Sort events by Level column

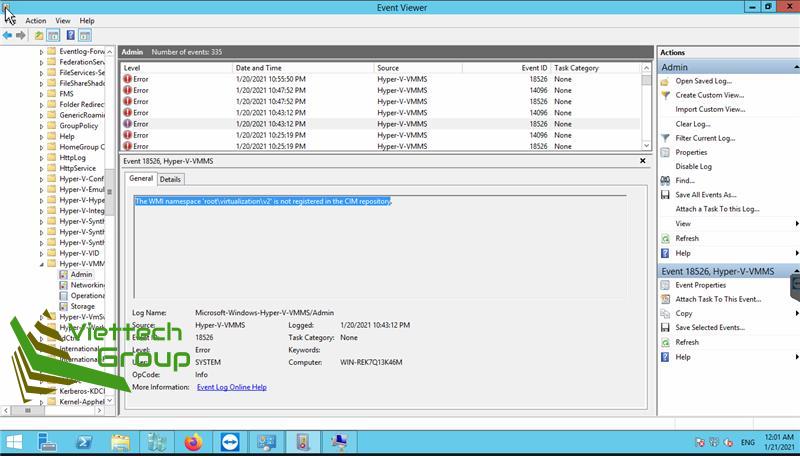coord(177,68)
